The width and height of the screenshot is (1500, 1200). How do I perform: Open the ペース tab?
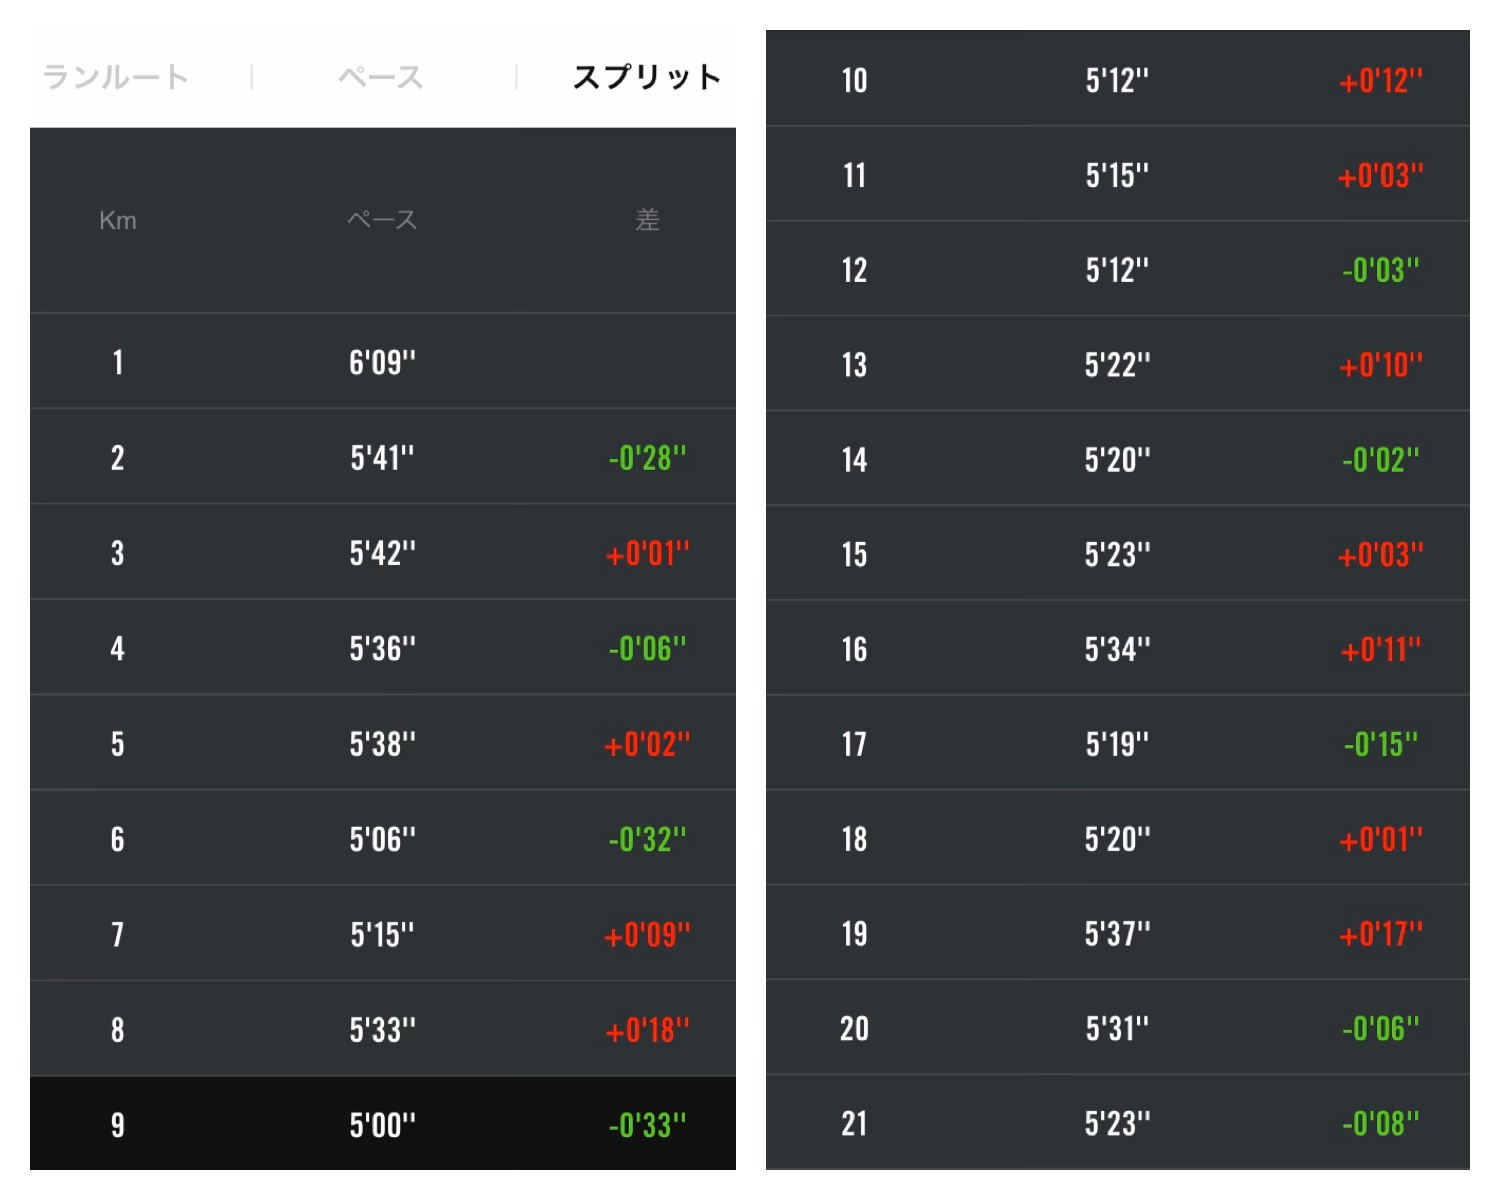tap(381, 77)
